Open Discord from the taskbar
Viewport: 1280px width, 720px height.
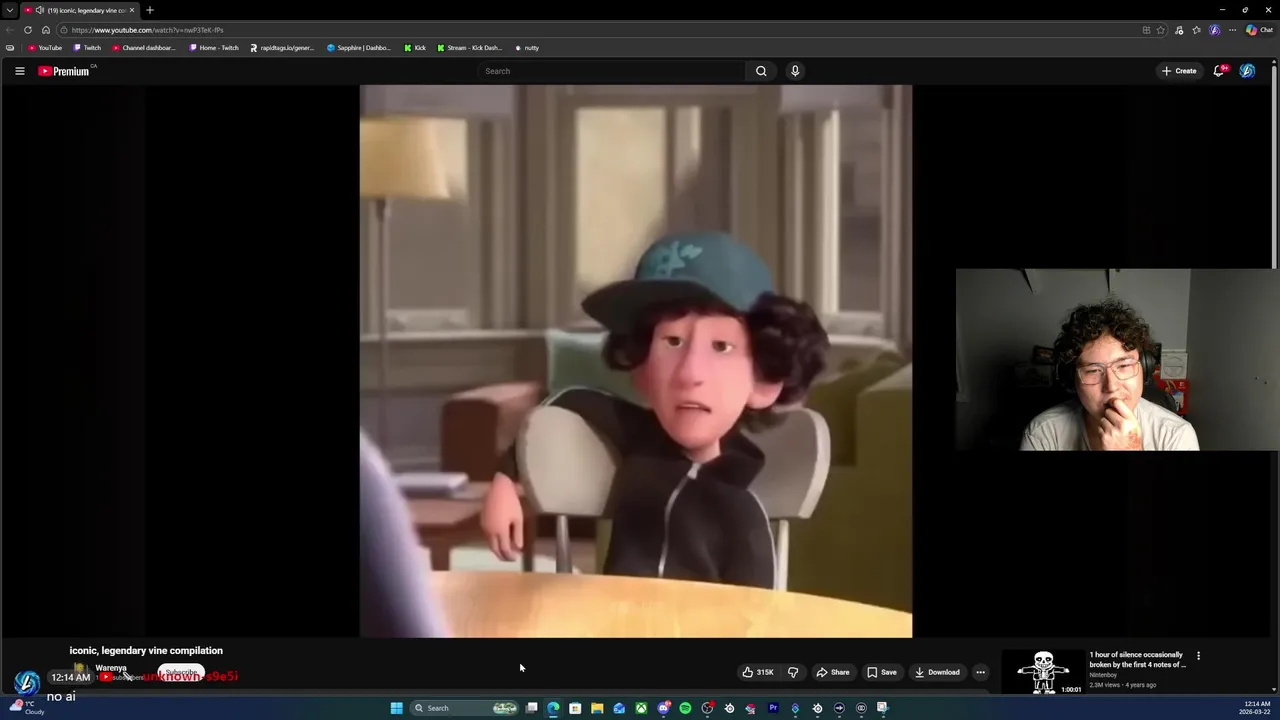[x=663, y=708]
